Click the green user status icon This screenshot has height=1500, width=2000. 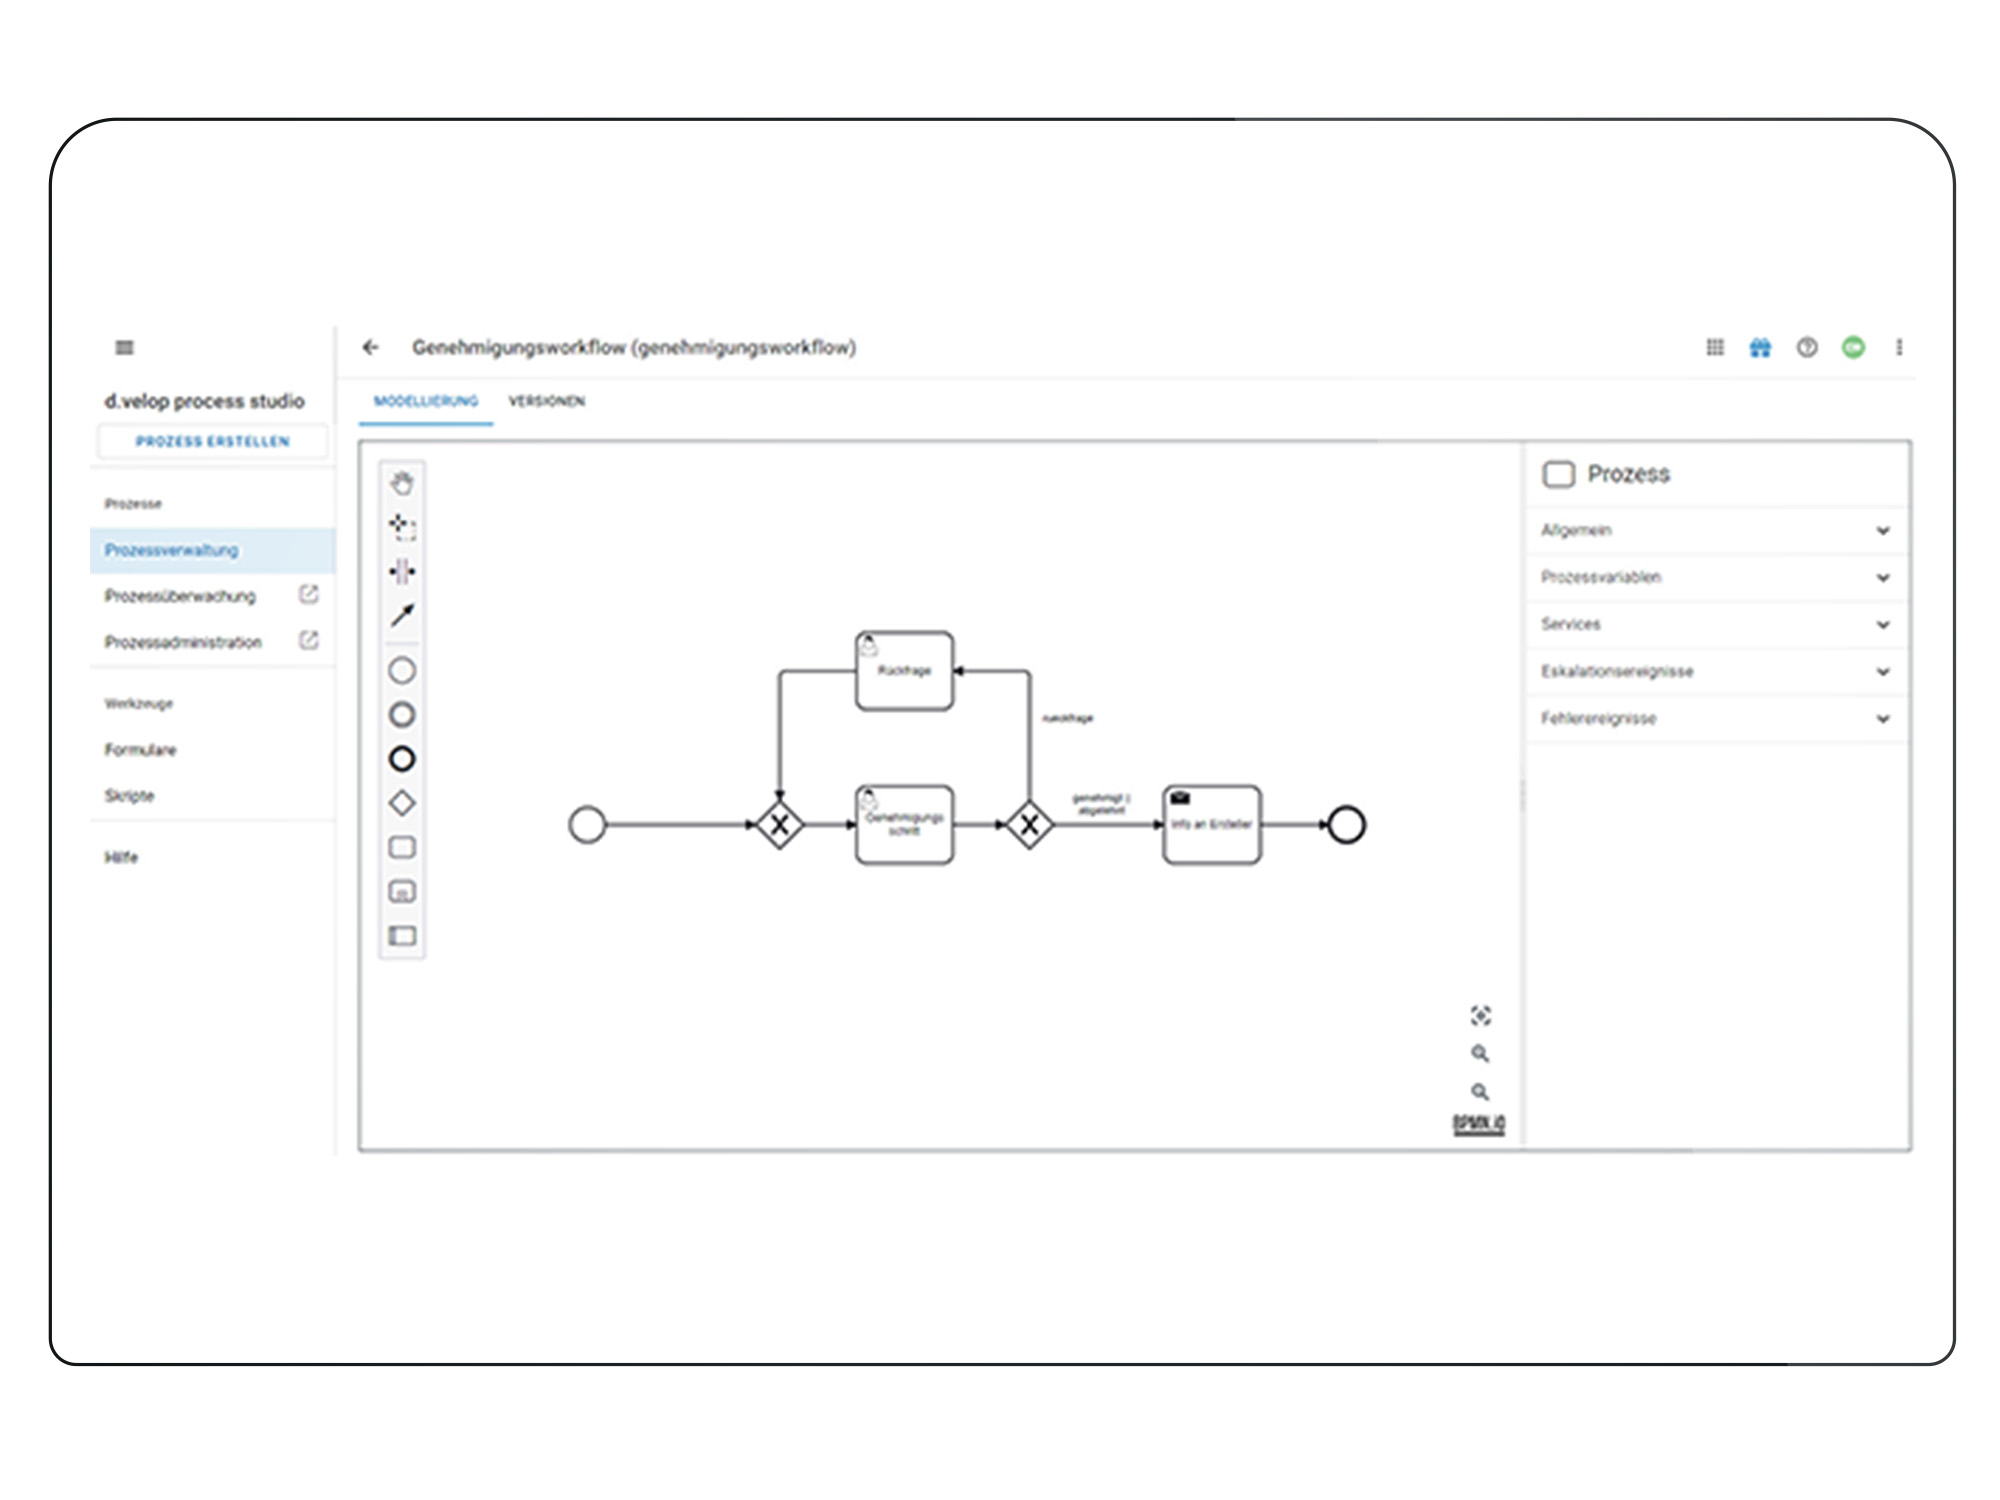tap(1853, 347)
